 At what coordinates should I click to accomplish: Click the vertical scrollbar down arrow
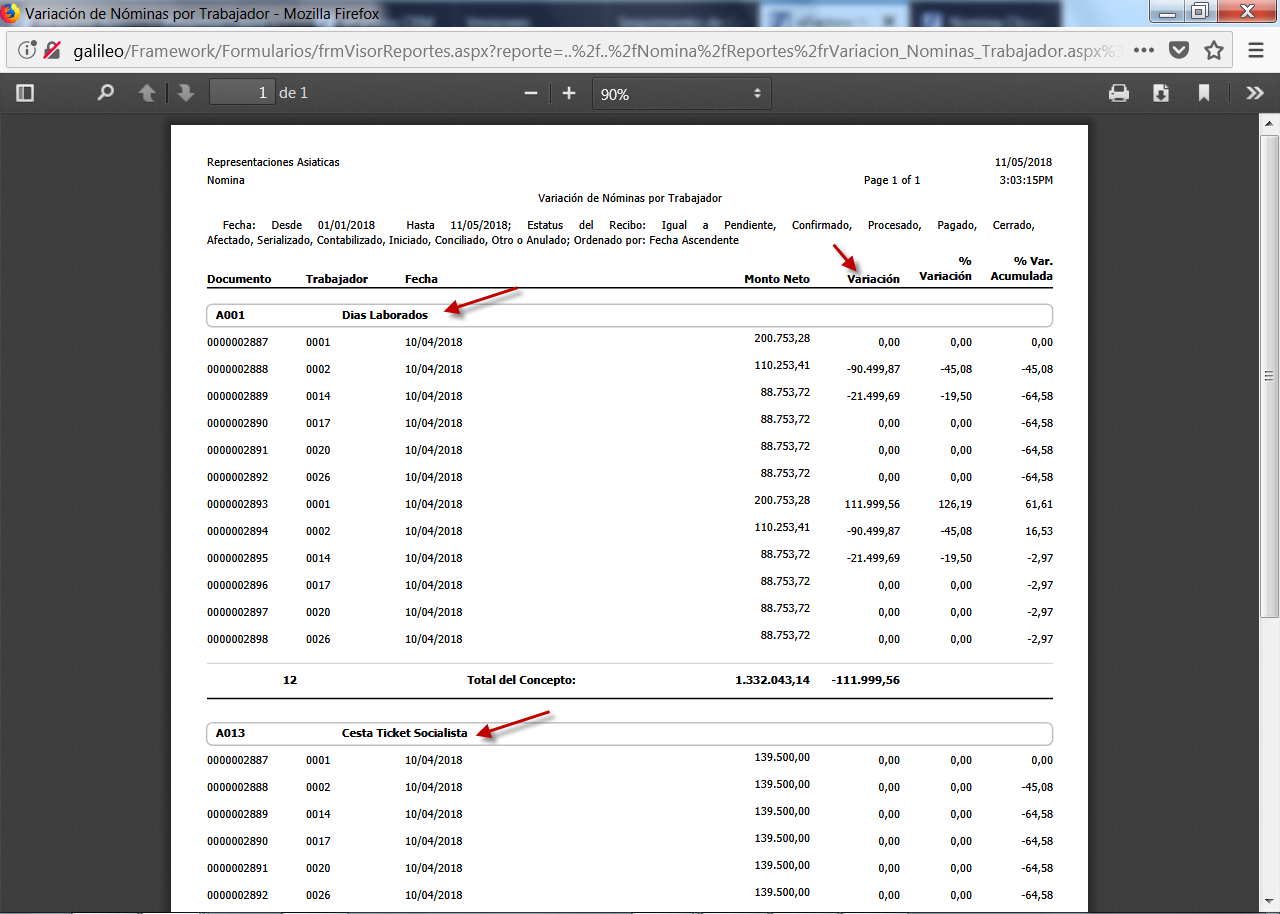tap(1270, 903)
